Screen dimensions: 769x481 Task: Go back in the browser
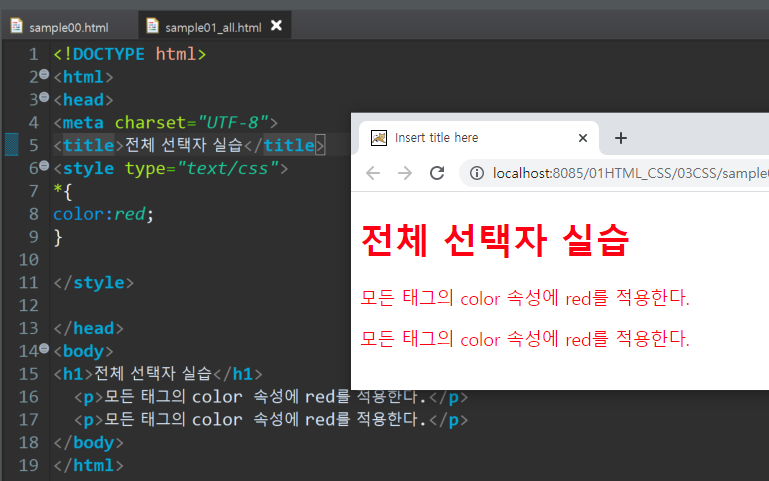[x=373, y=173]
